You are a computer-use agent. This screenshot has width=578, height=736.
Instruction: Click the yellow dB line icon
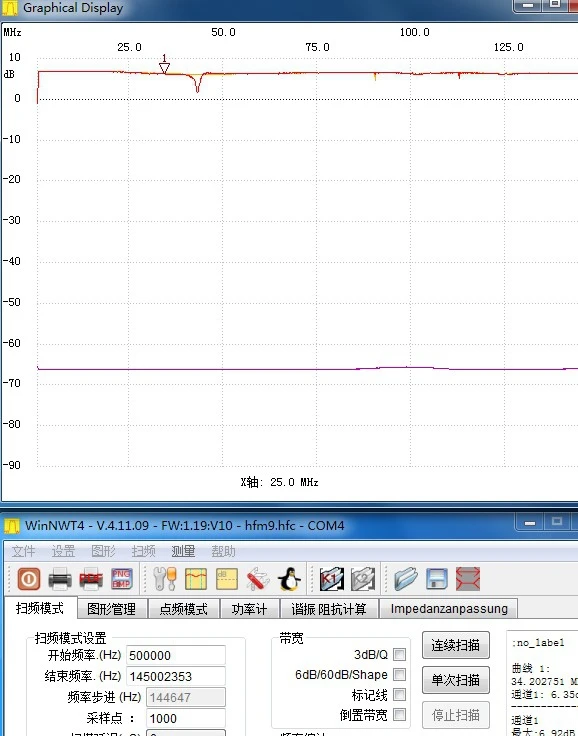coord(227,579)
